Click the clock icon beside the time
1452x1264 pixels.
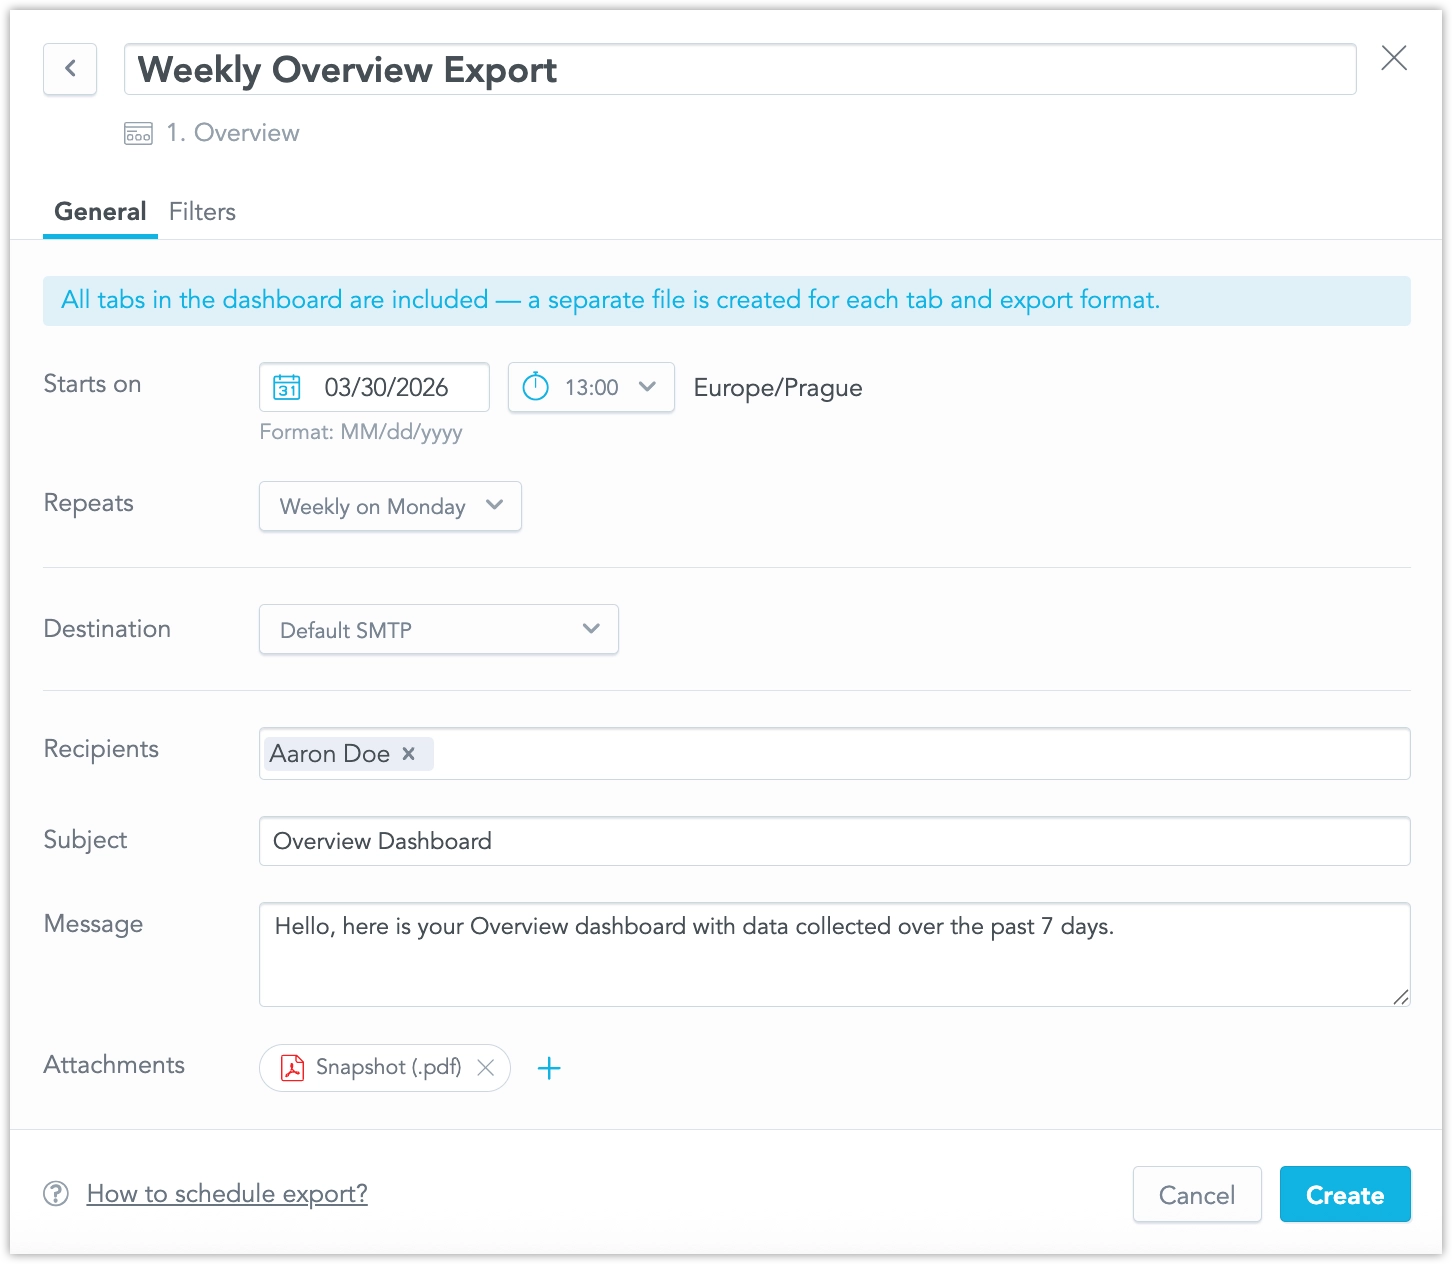(537, 387)
